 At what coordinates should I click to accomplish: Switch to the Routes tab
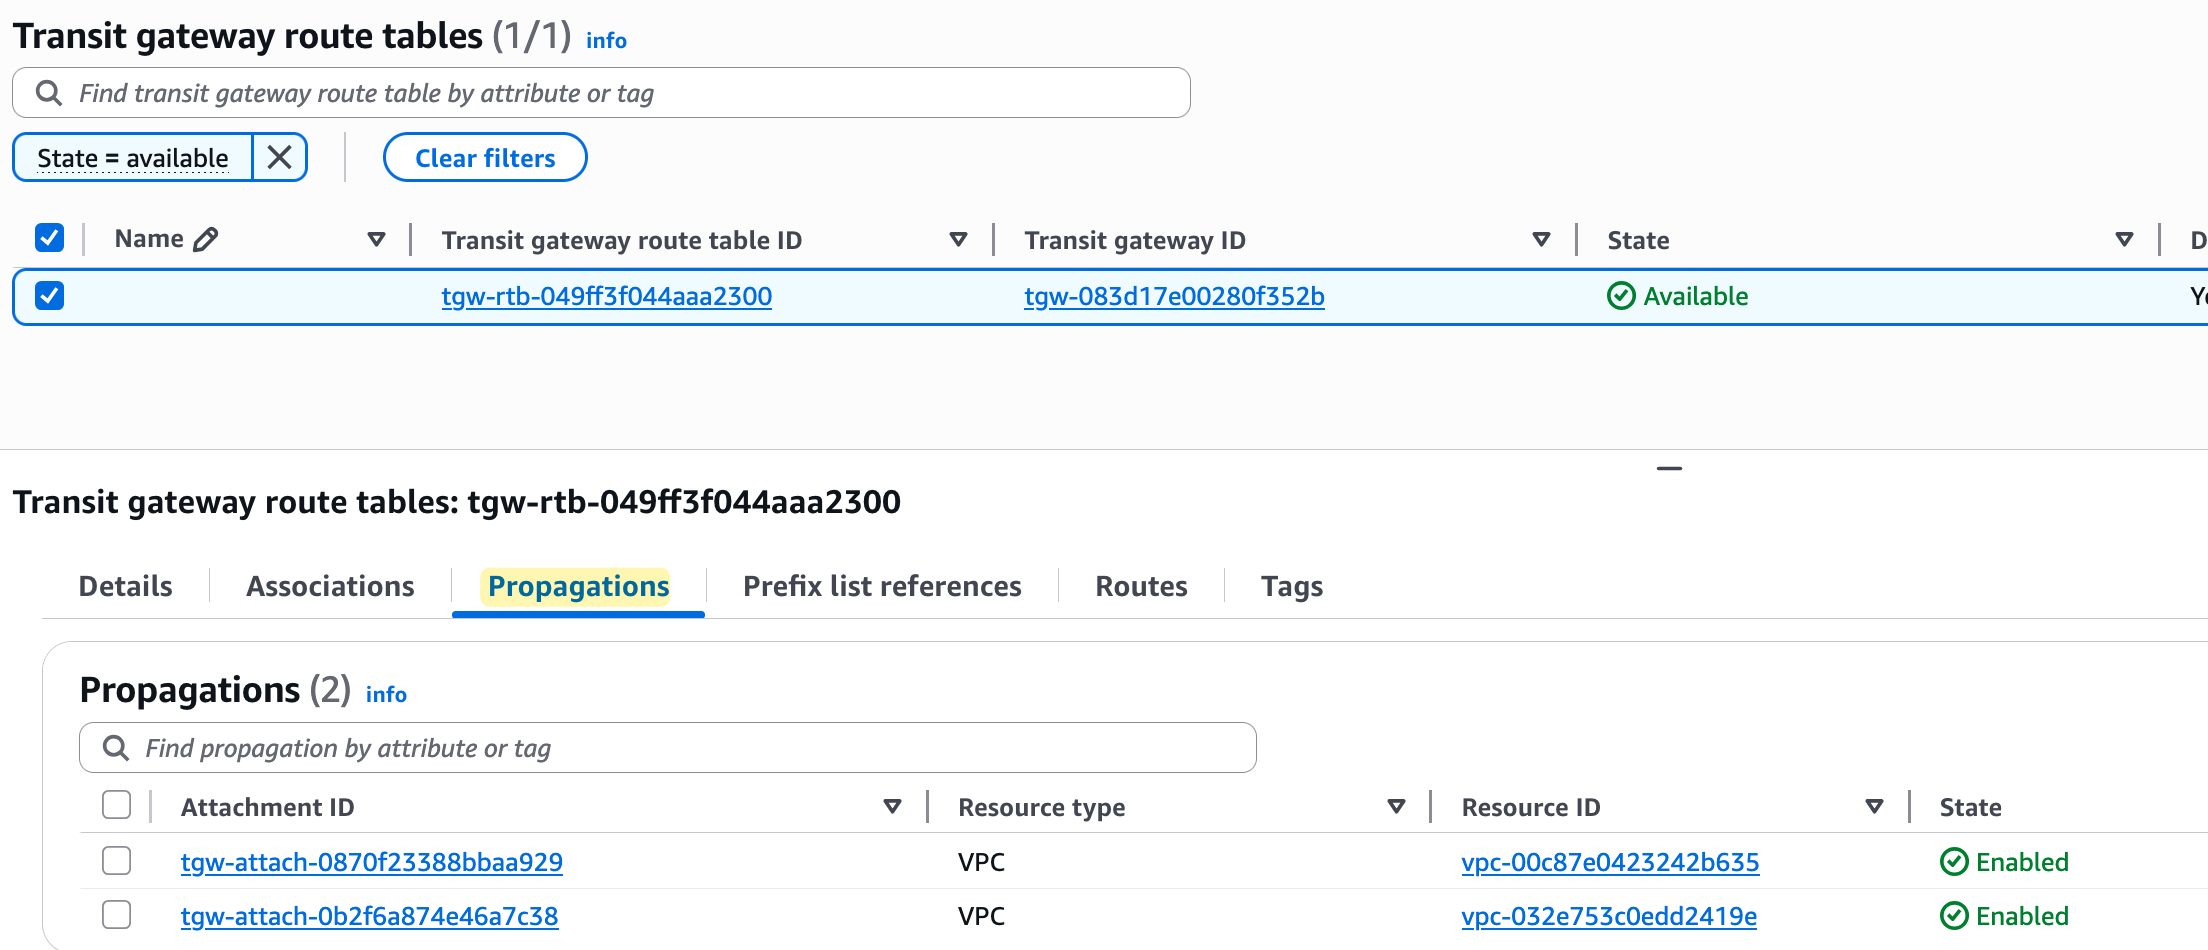pyautogui.click(x=1141, y=586)
